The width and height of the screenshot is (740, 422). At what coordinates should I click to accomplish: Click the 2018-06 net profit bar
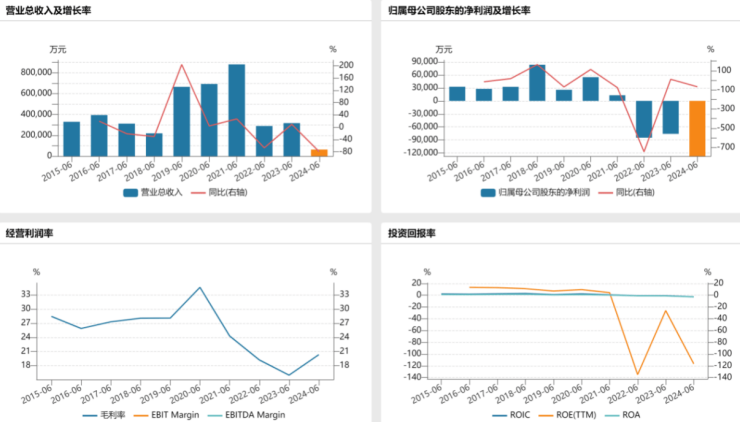(537, 83)
